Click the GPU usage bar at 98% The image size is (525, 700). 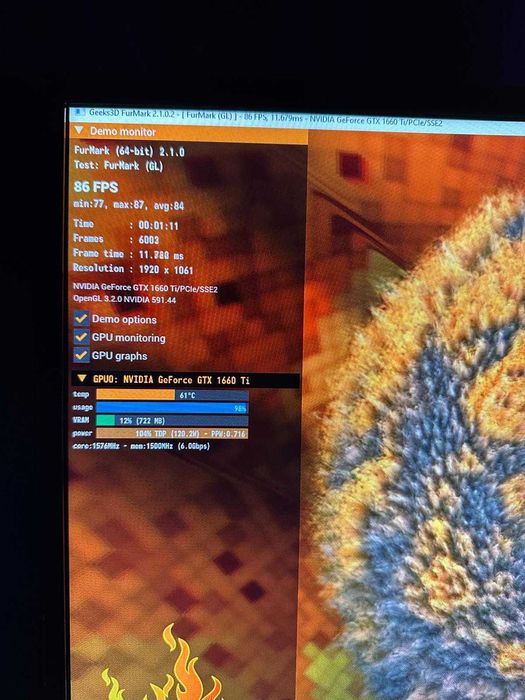(172, 408)
